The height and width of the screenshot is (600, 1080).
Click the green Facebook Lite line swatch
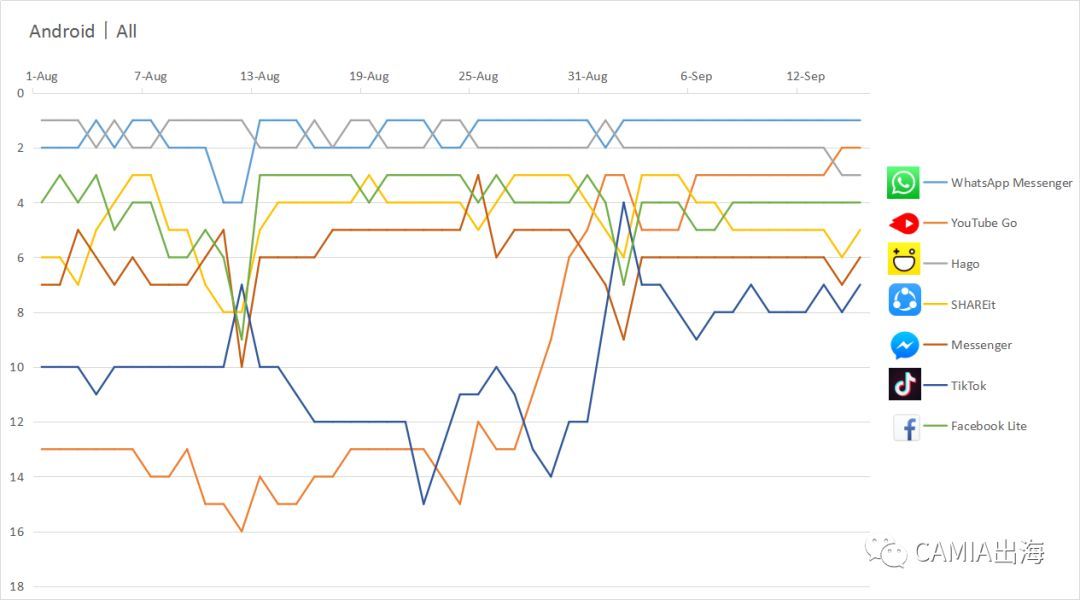pyautogui.click(x=935, y=426)
